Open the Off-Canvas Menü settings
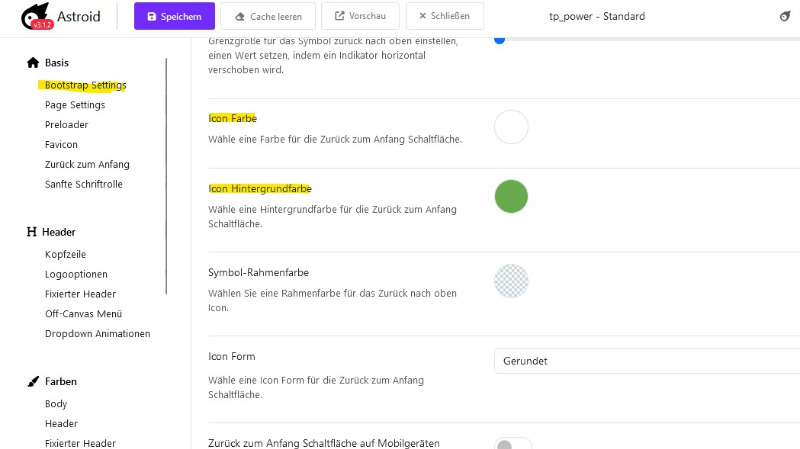The height and width of the screenshot is (449, 800). 83,314
